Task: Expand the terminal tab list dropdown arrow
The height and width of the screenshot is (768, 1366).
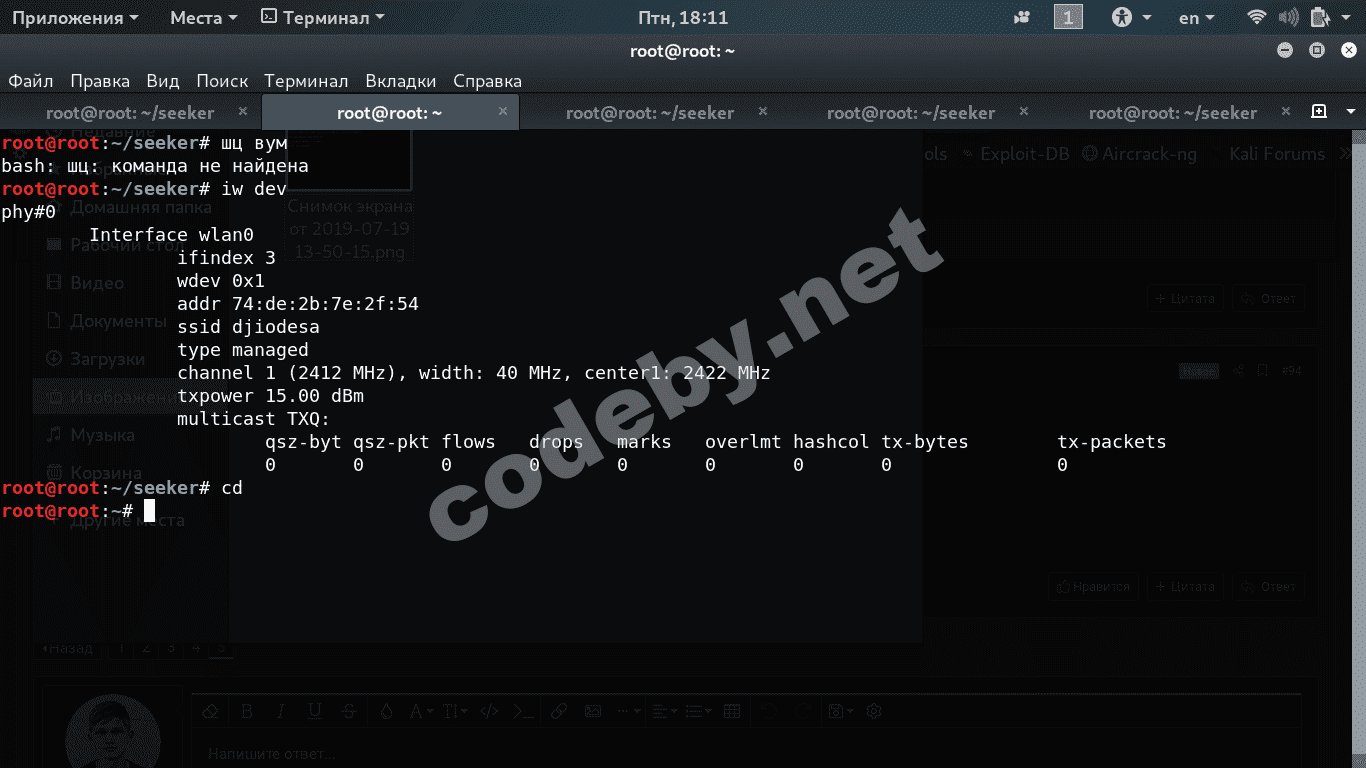Action: (1349, 111)
